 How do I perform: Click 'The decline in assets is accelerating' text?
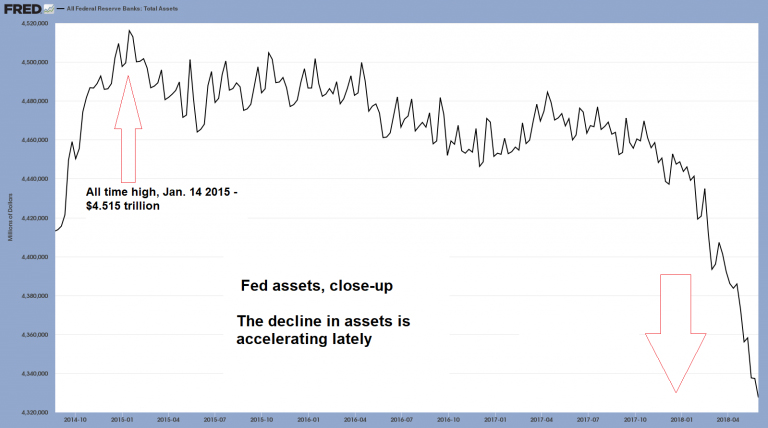pos(324,330)
